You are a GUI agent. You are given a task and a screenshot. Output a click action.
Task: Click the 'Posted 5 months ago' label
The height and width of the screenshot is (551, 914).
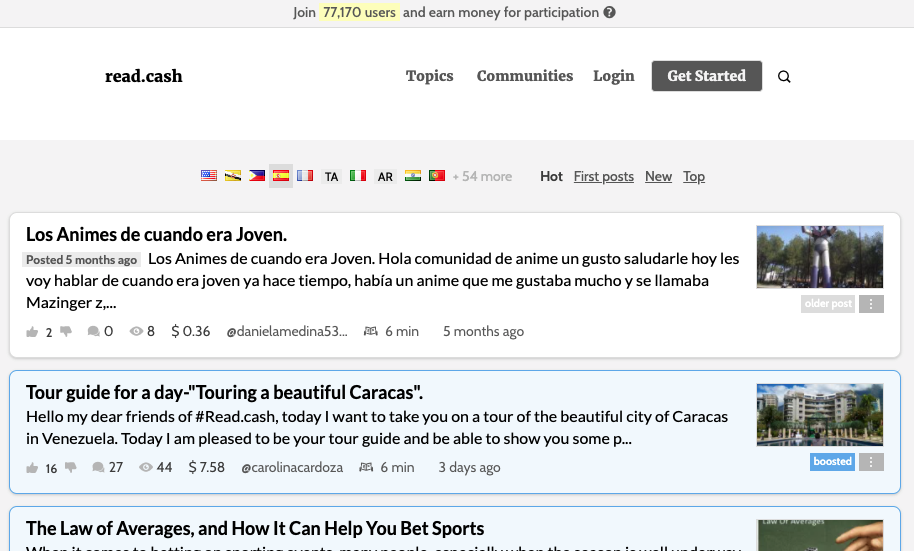pyautogui.click(x=82, y=259)
